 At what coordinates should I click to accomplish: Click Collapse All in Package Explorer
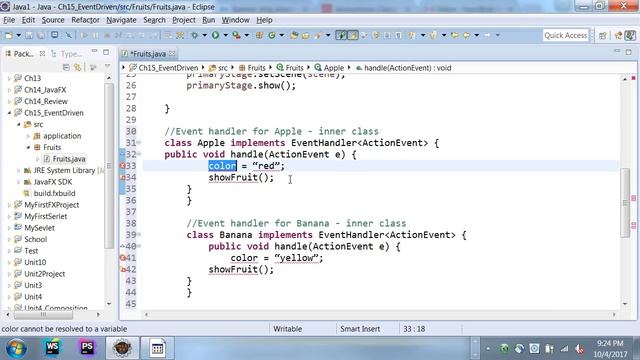pyautogui.click(x=66, y=67)
